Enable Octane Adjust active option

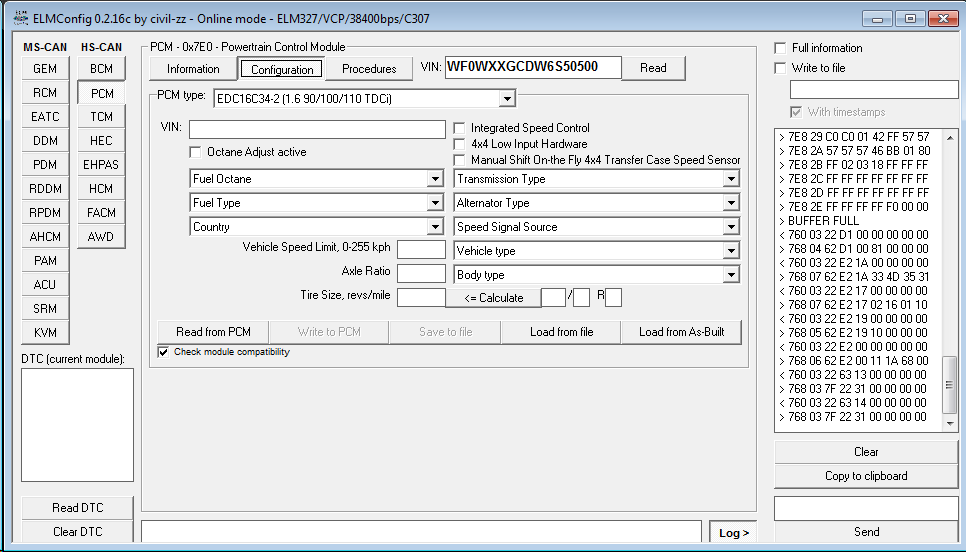click(x=196, y=152)
